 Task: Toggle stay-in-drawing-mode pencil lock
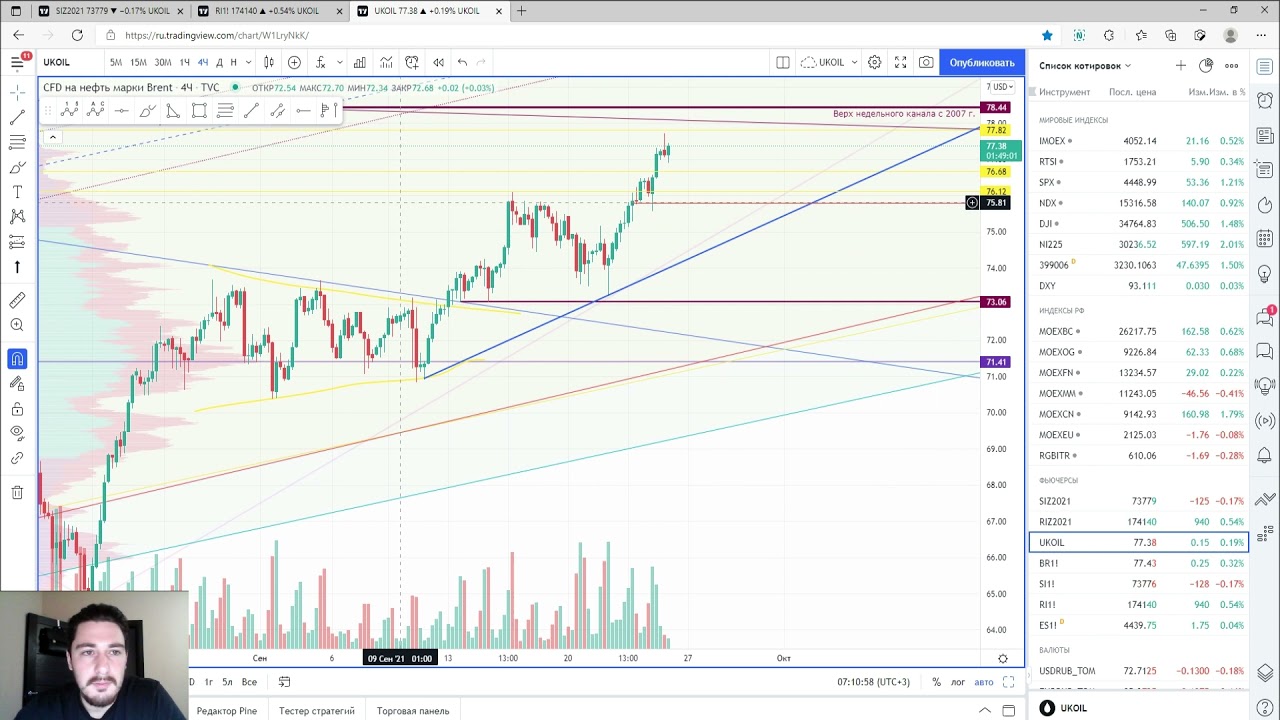(x=17, y=384)
